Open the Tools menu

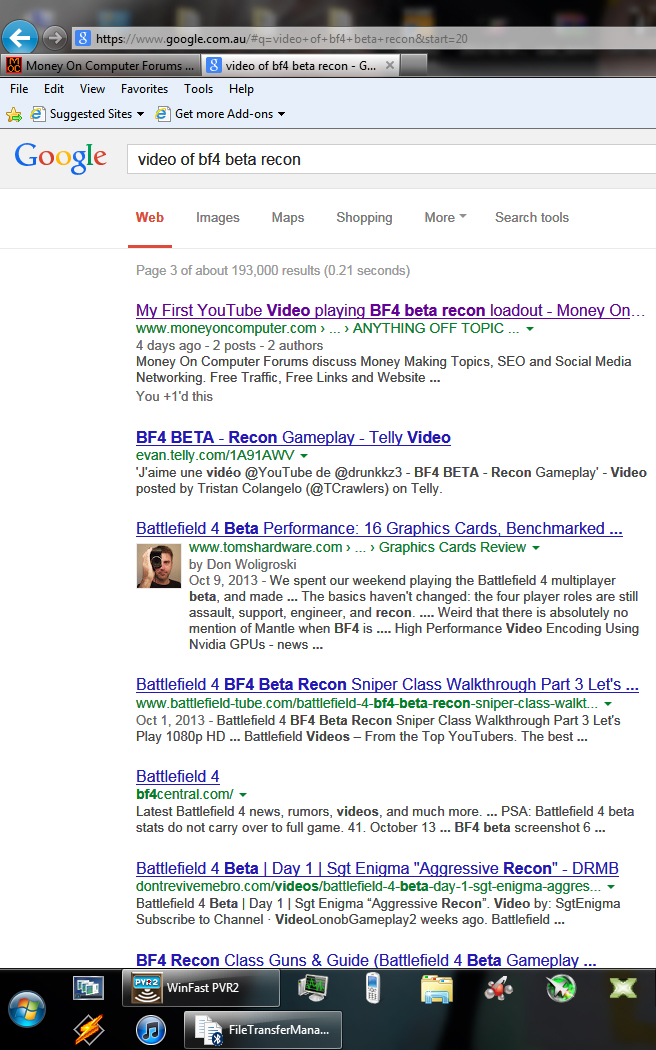tap(199, 89)
